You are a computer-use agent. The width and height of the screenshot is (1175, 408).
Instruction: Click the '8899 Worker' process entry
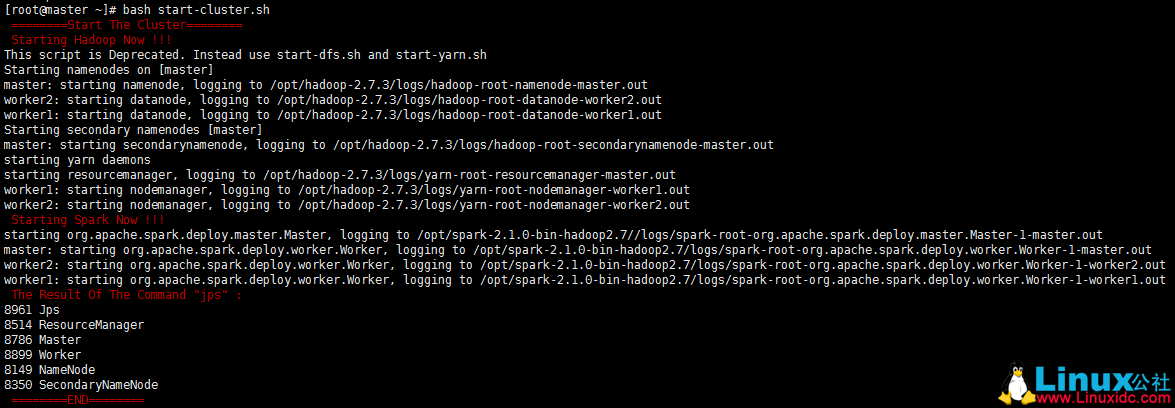tap(42, 355)
